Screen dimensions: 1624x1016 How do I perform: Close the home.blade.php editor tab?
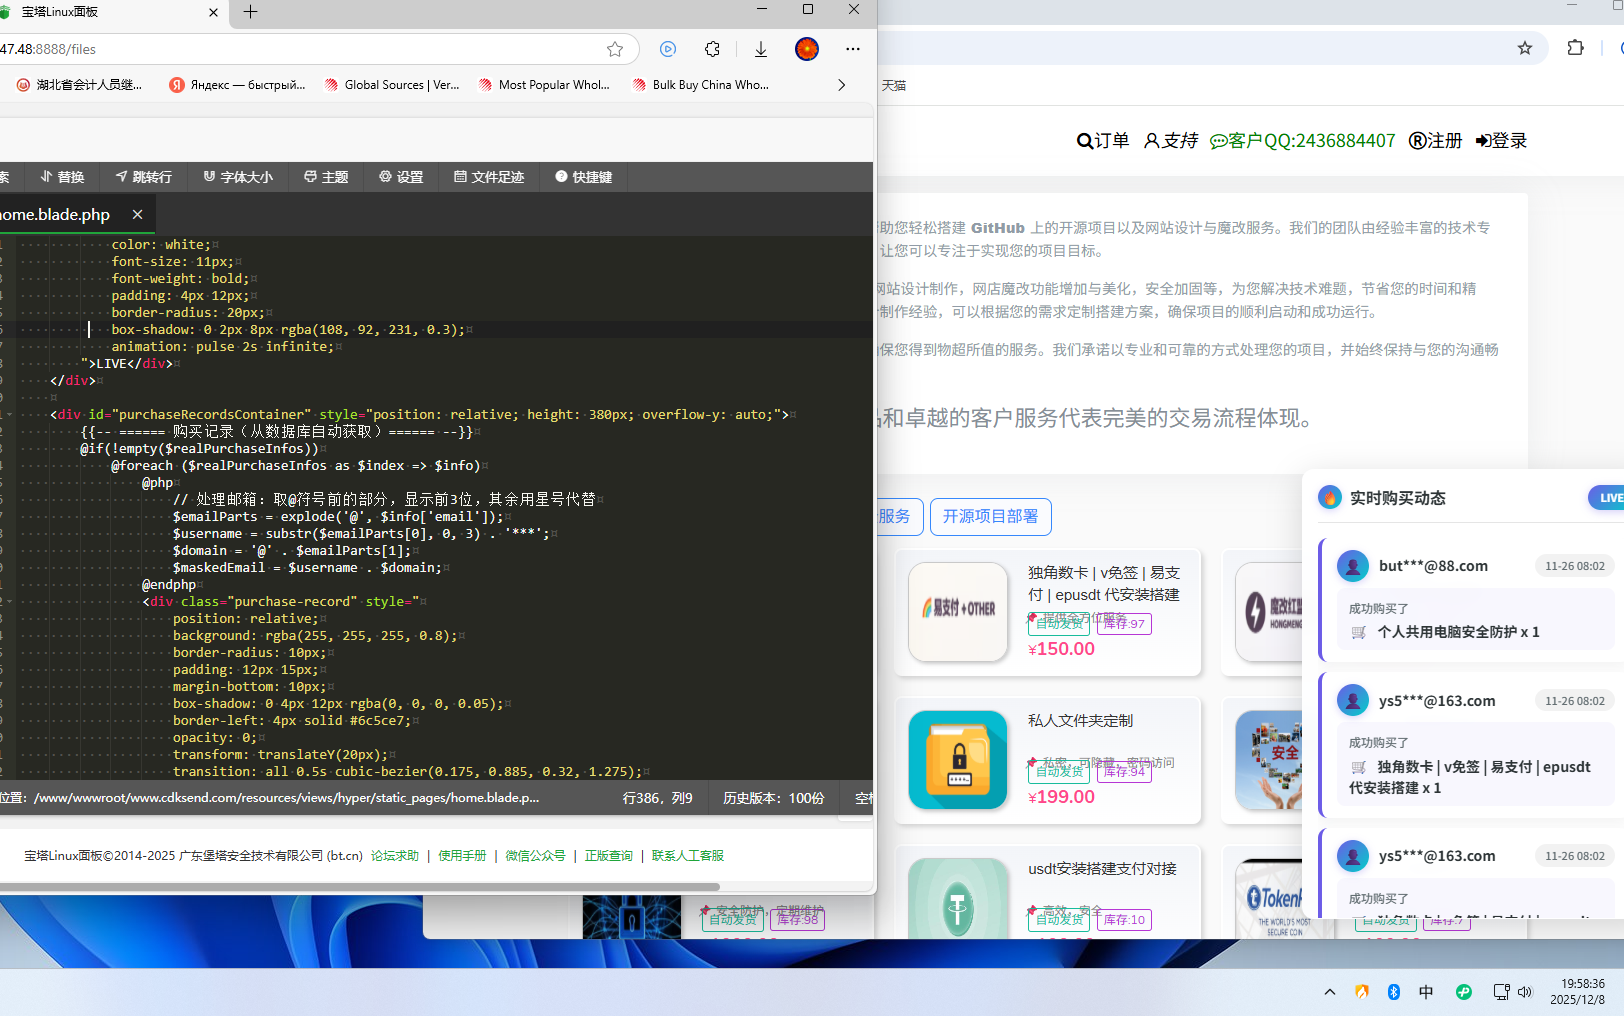point(138,215)
